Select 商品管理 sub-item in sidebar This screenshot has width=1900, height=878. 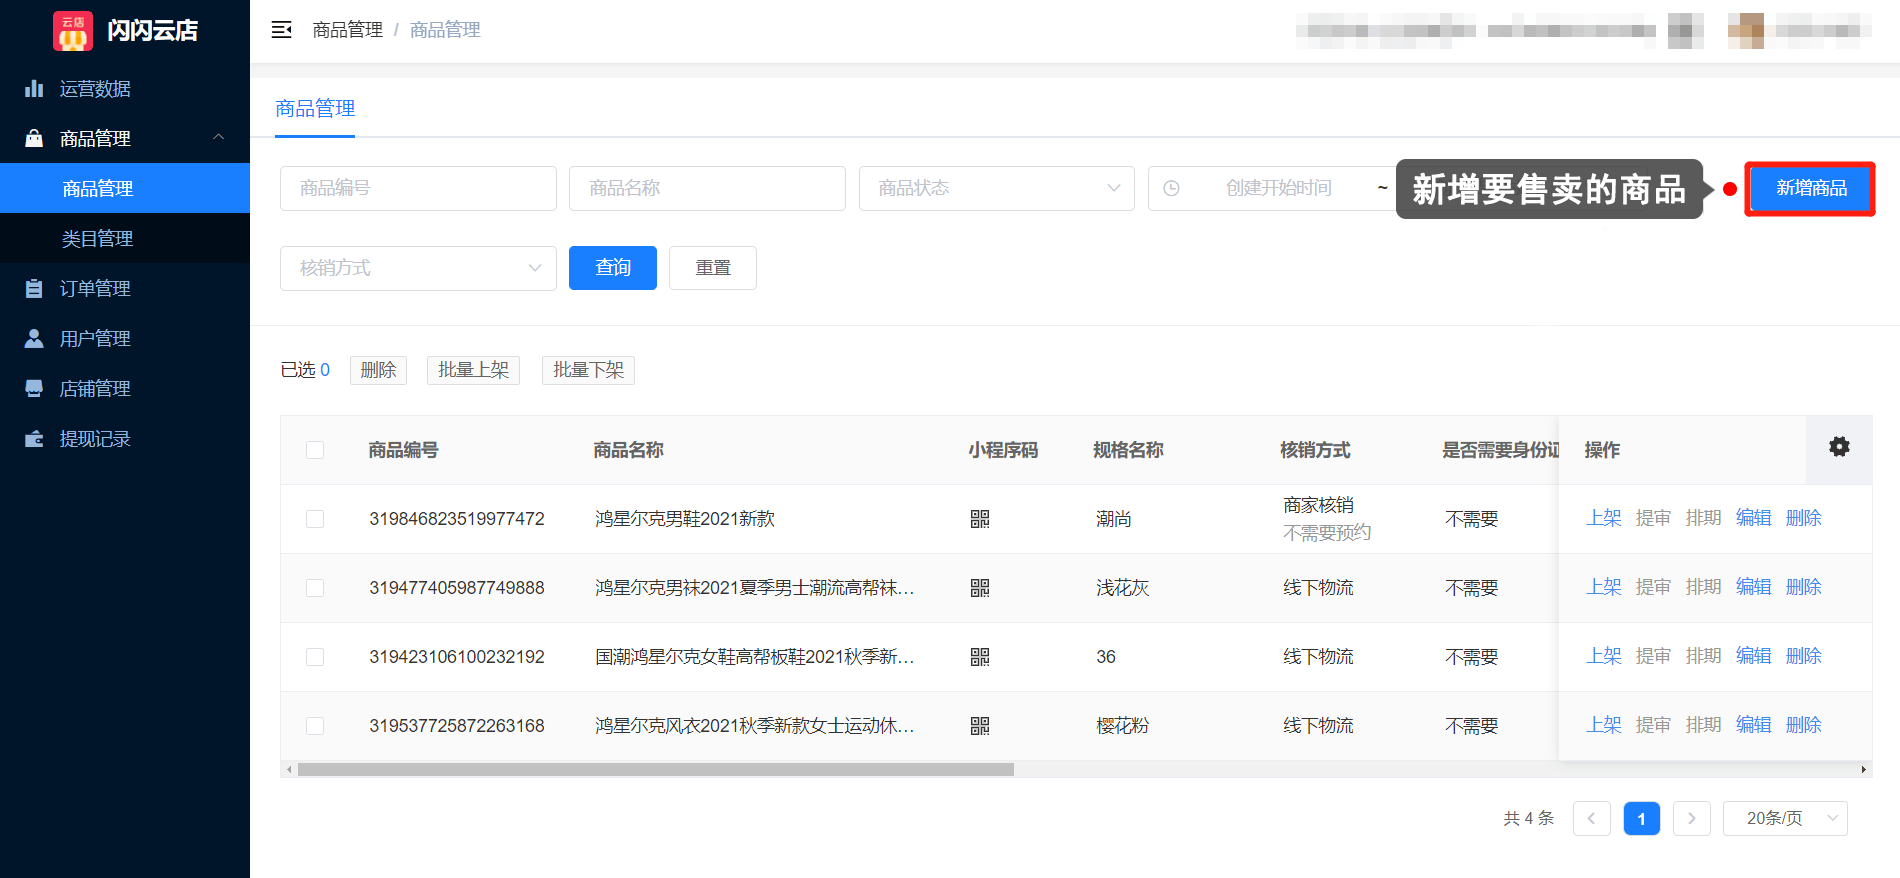coord(125,188)
